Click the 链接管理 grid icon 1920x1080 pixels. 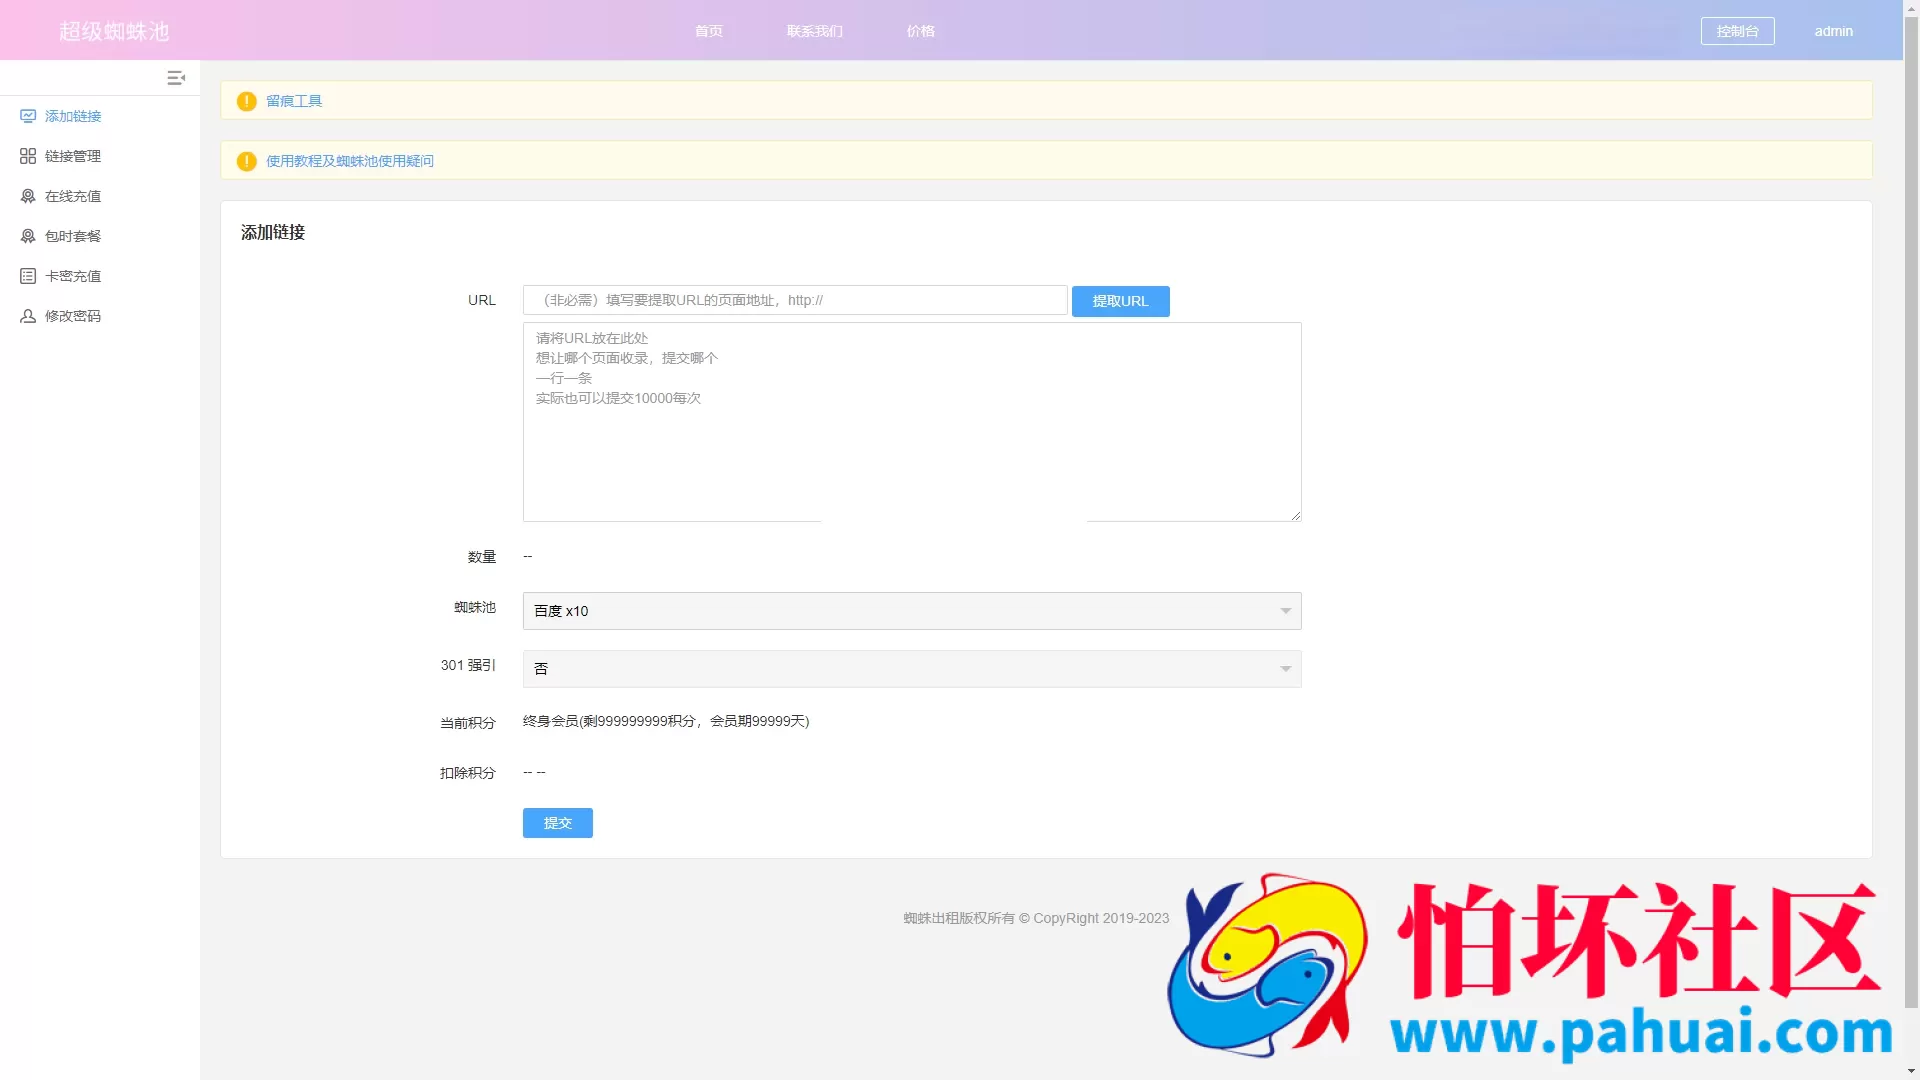[28, 156]
